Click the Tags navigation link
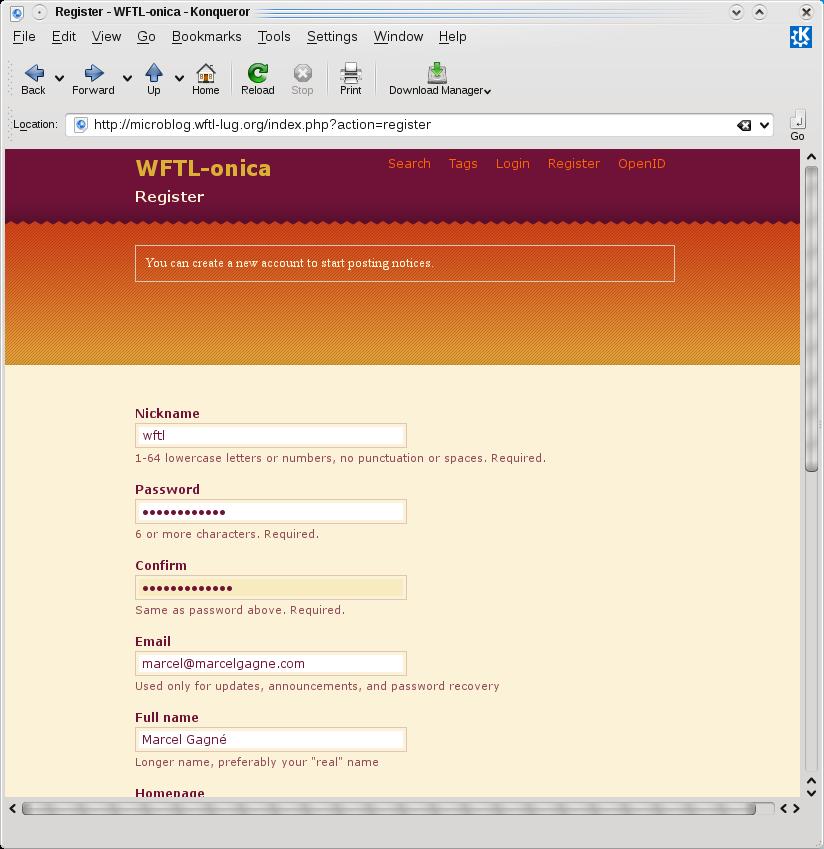Viewport: 824px width, 849px height. pos(462,164)
